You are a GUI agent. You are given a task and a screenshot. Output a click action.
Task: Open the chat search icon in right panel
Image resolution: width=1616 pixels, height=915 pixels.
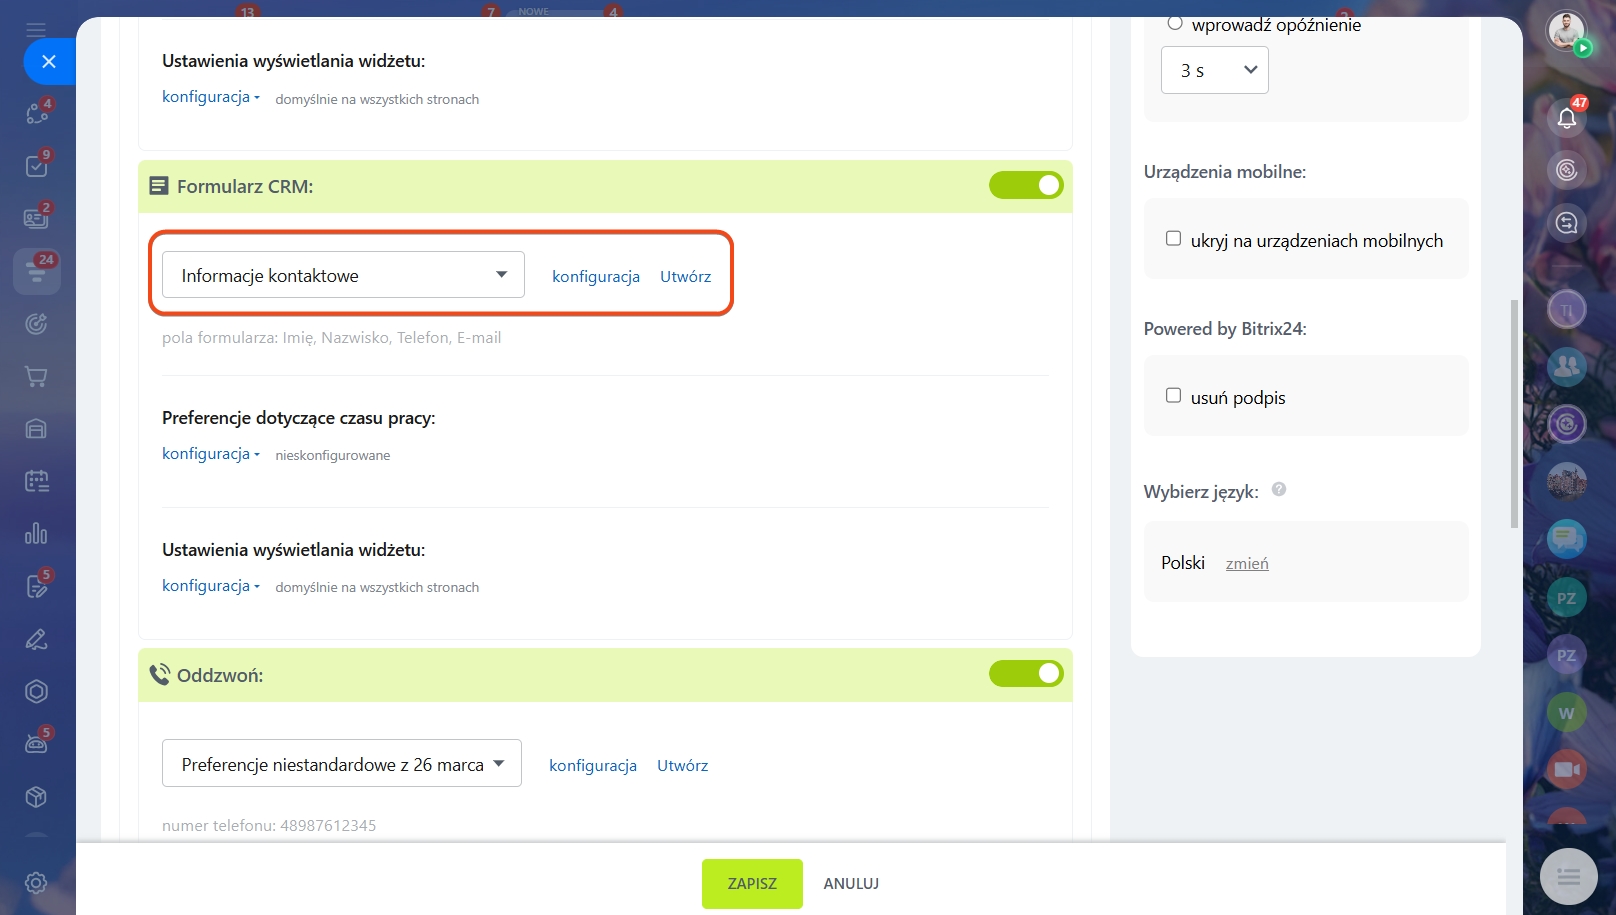coord(1567,223)
